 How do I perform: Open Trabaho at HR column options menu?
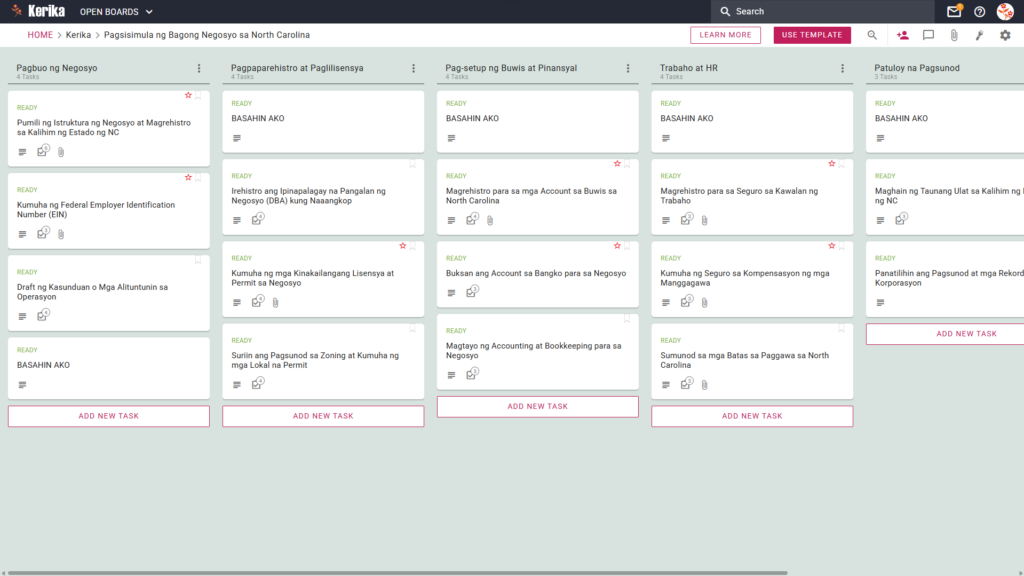[x=842, y=68]
